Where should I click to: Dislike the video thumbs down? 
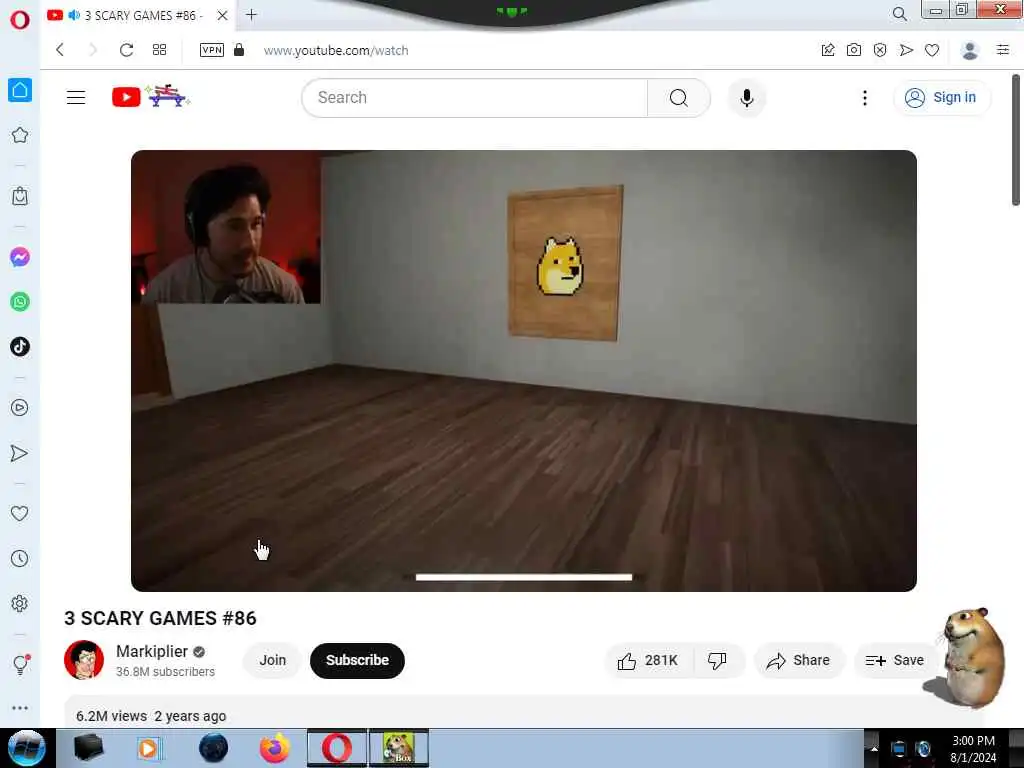(718, 661)
